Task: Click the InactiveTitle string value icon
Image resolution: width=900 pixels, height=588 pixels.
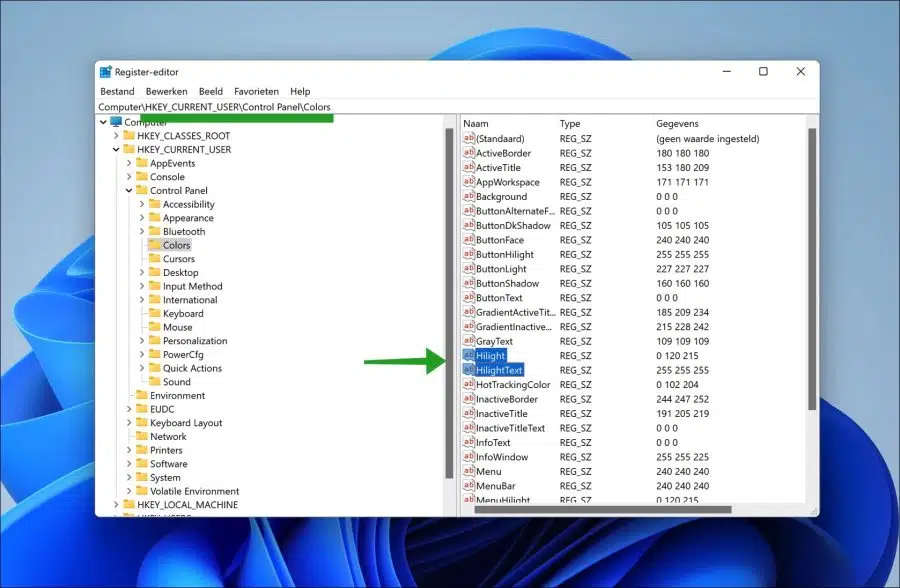Action: tap(469, 413)
